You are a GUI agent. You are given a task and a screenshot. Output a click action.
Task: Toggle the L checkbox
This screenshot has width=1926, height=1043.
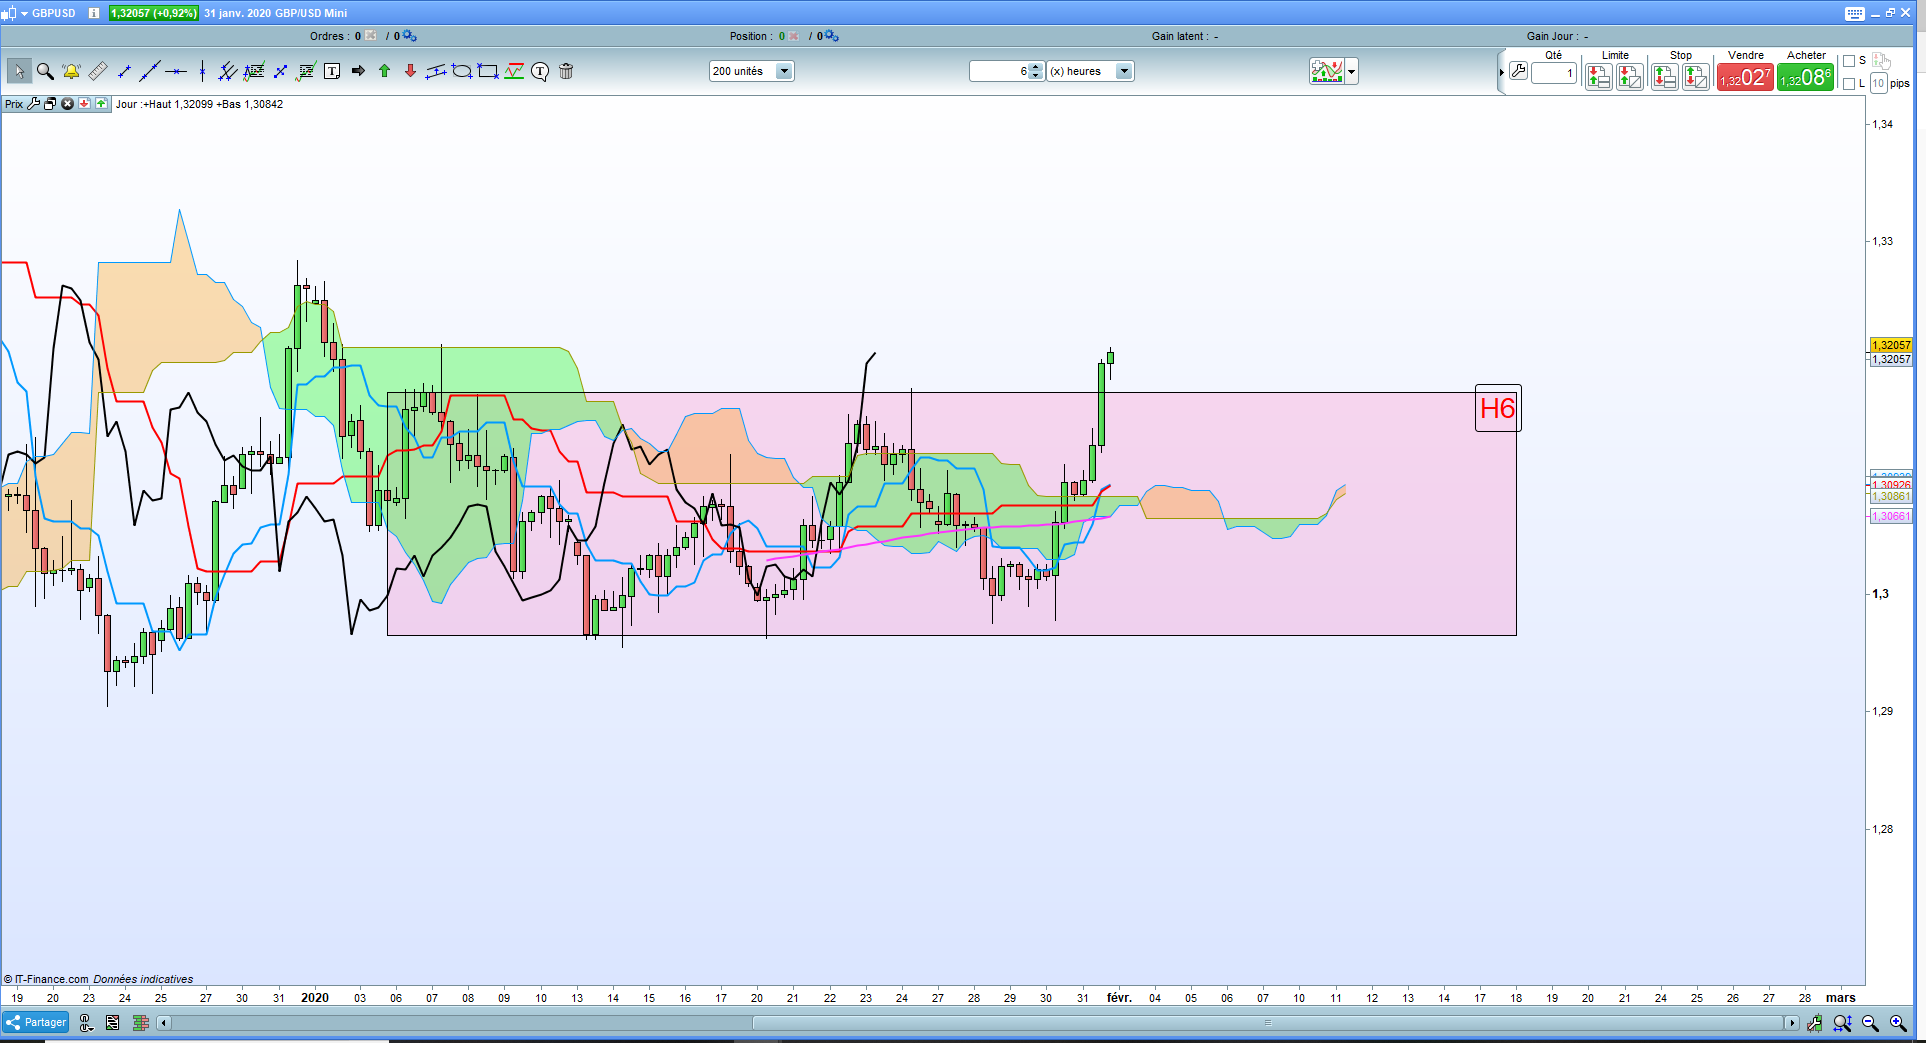(1849, 84)
